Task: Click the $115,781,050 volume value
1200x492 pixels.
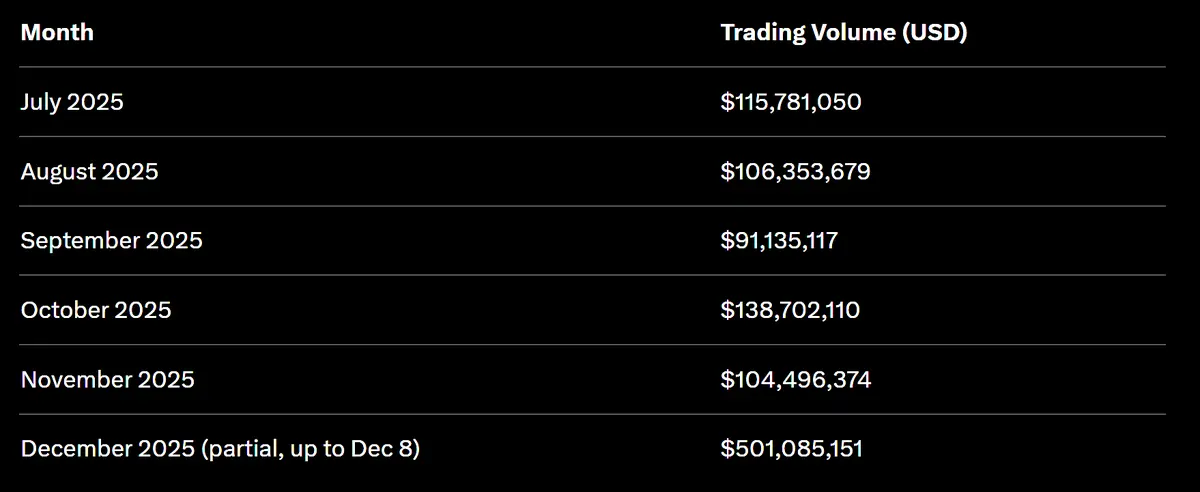Action: point(791,102)
